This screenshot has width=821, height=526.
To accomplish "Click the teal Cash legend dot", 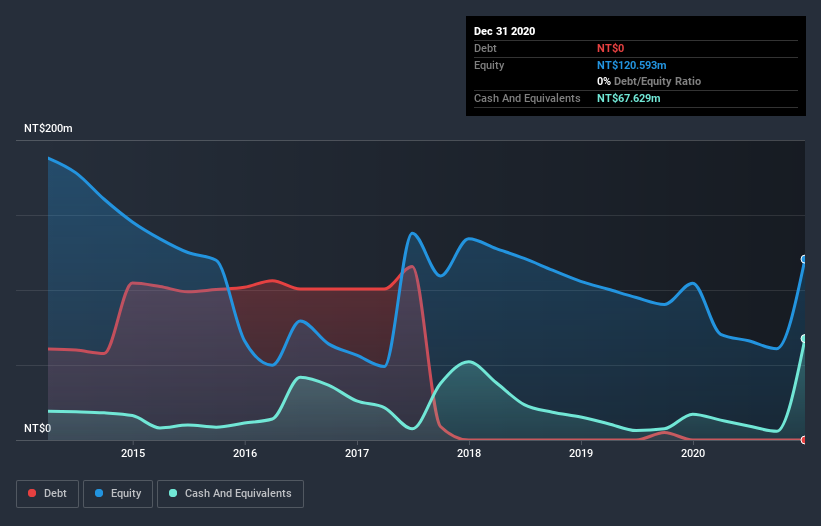I will [173, 493].
